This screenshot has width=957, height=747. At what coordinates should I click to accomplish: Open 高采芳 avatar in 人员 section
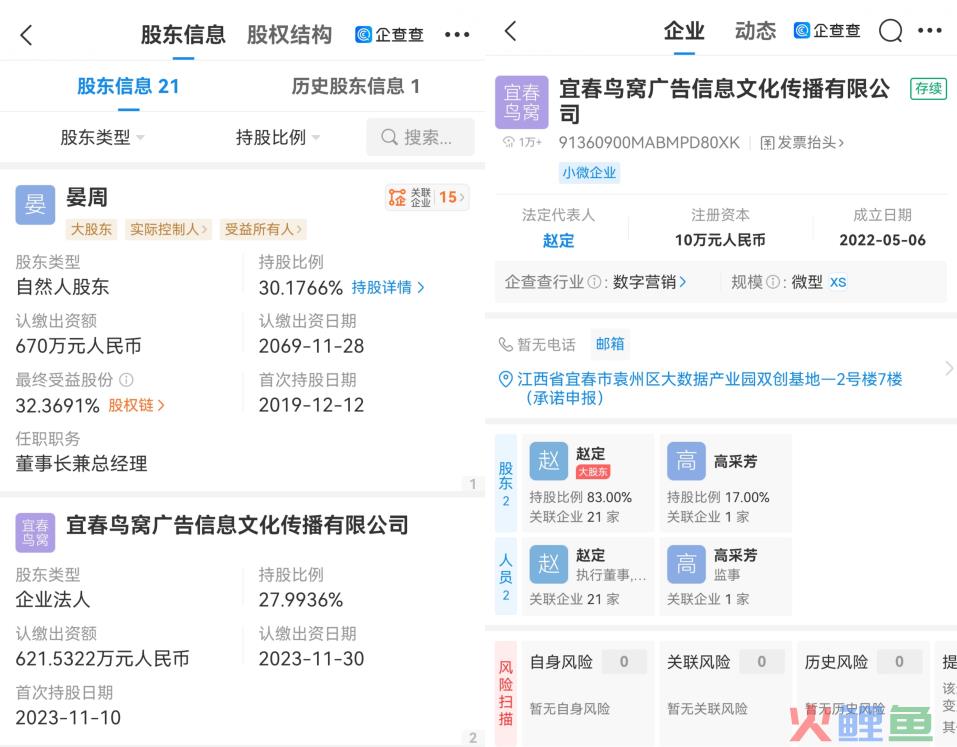coord(686,563)
